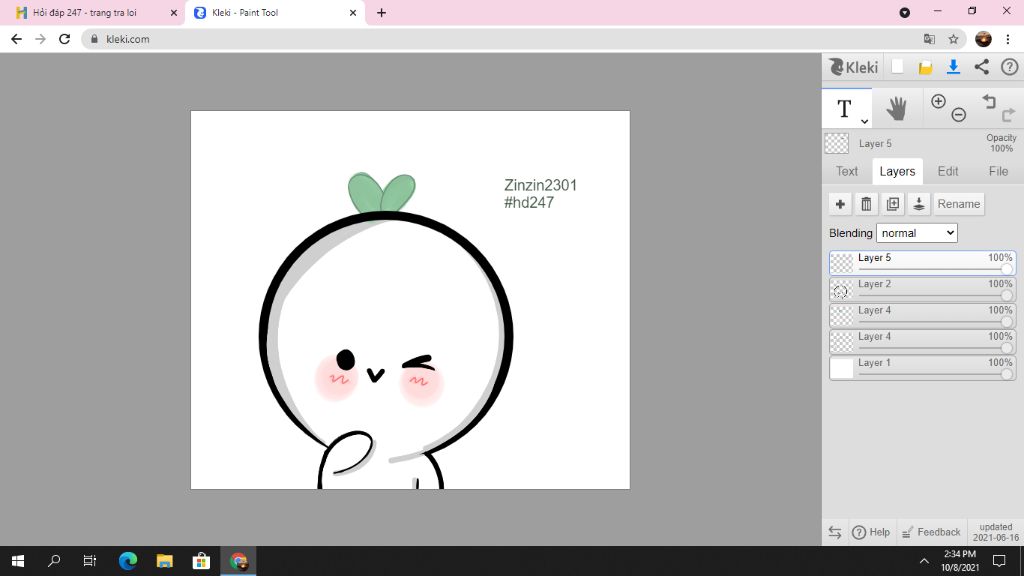The height and width of the screenshot is (576, 1024).
Task: Select Layer 1 in the layer list
Action: (x=923, y=368)
